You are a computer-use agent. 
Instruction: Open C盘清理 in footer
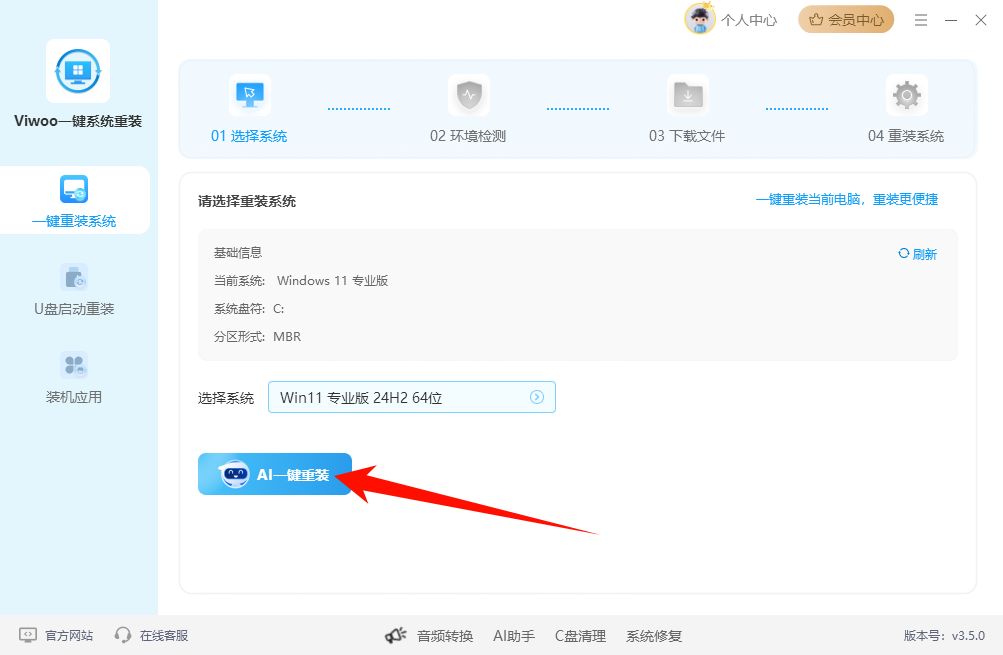pos(580,636)
